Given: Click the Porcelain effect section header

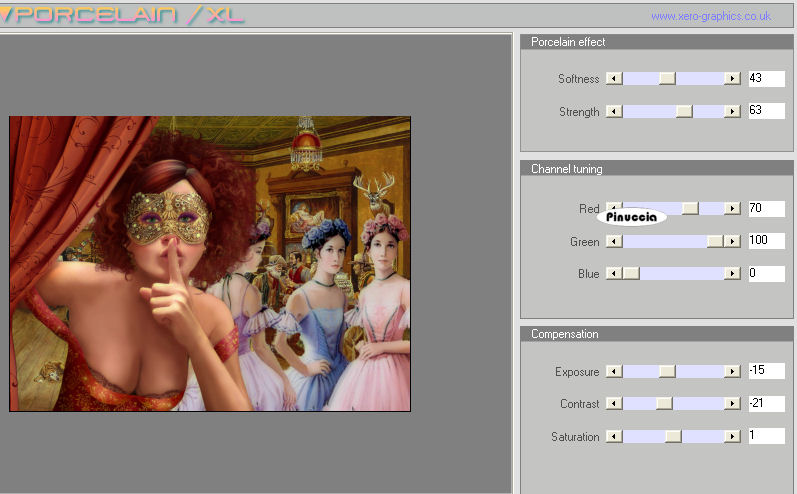Looking at the screenshot, I should click(656, 42).
